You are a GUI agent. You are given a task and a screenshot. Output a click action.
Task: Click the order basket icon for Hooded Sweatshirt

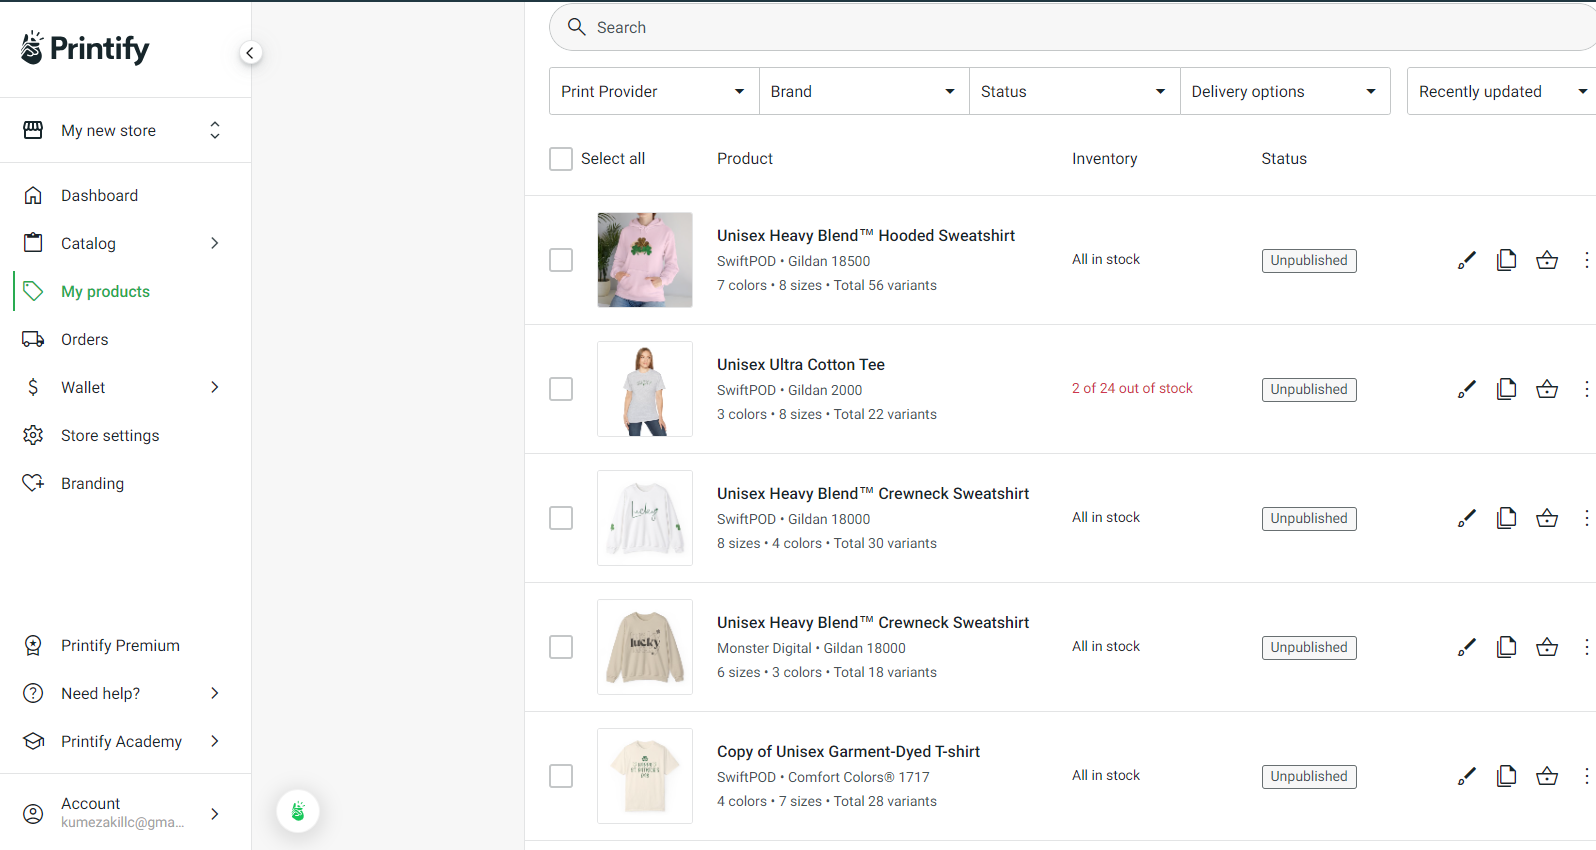point(1547,260)
